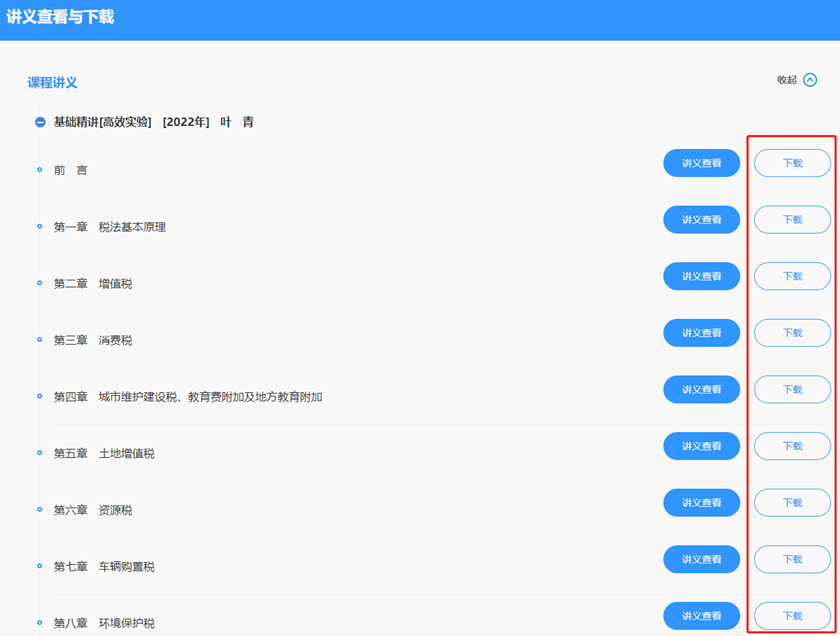Download 第四章 城市维护建设税 handout
840x636 pixels.
tap(792, 389)
